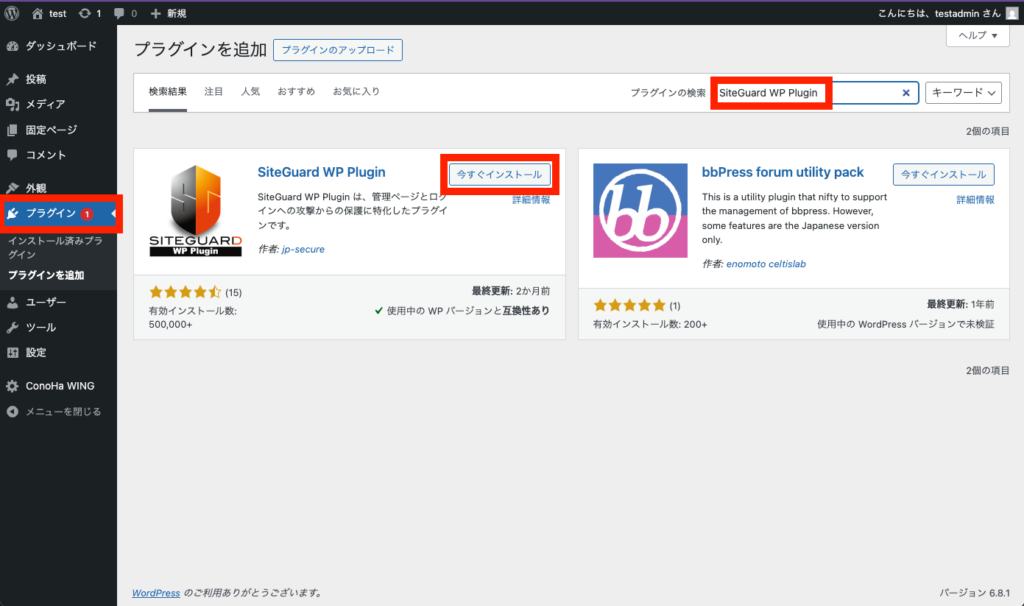The width and height of the screenshot is (1024, 606).
Task: Click バージョン 6.8.1 footer text
Action: click(x=974, y=593)
